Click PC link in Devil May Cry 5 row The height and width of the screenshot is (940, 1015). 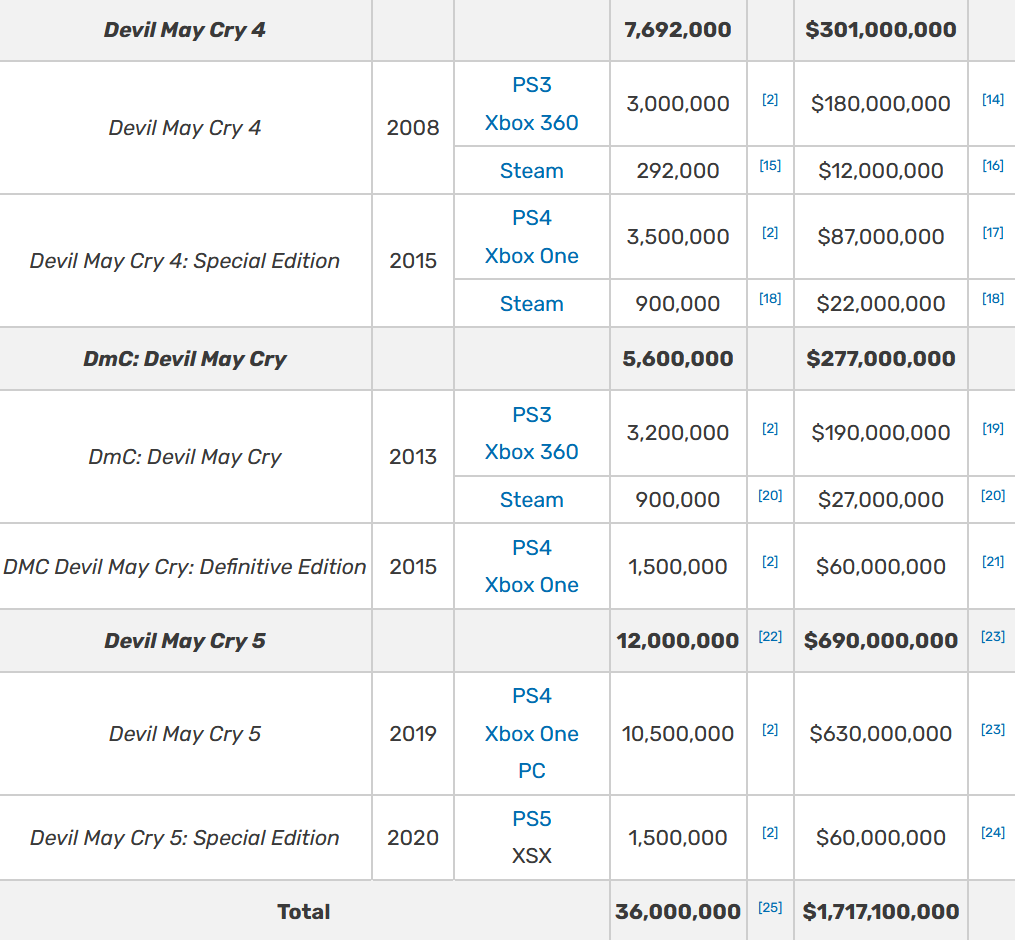tap(531, 771)
